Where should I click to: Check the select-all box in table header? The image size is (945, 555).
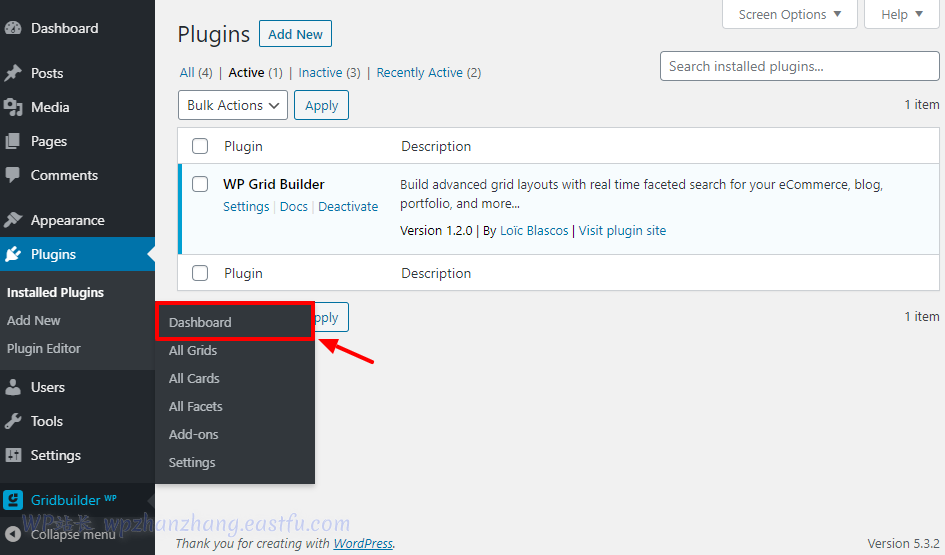200,146
